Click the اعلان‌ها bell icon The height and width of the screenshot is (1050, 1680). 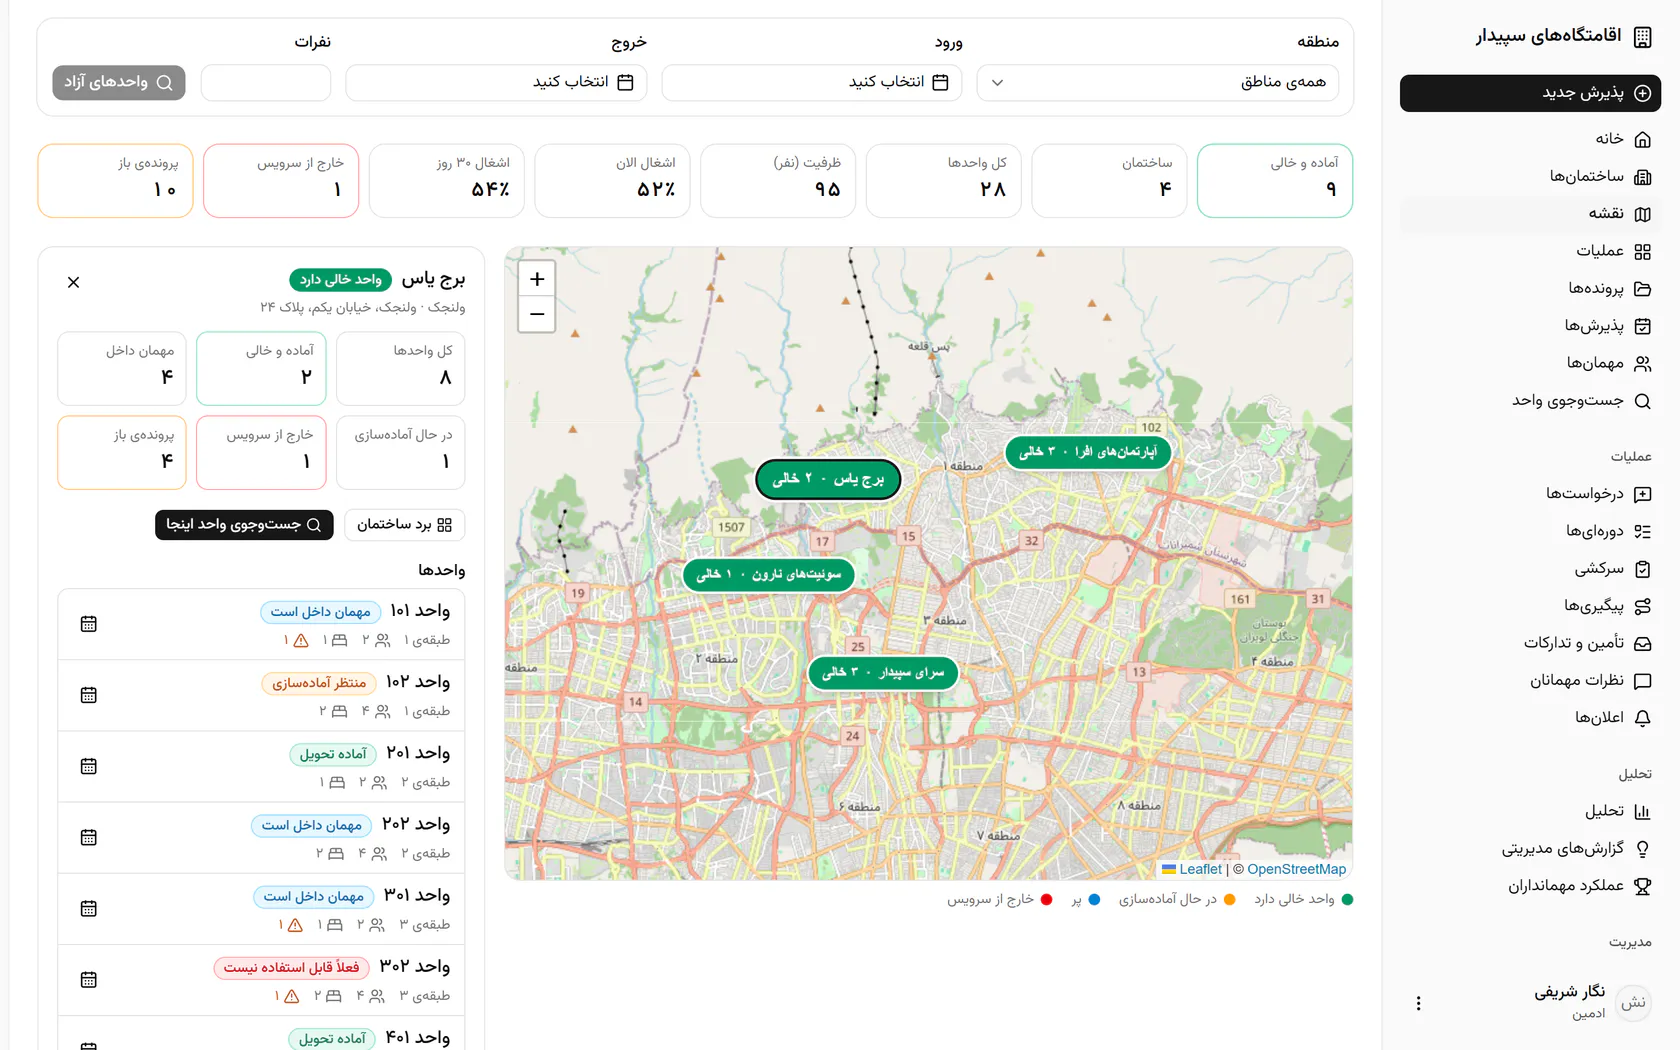[1642, 718]
